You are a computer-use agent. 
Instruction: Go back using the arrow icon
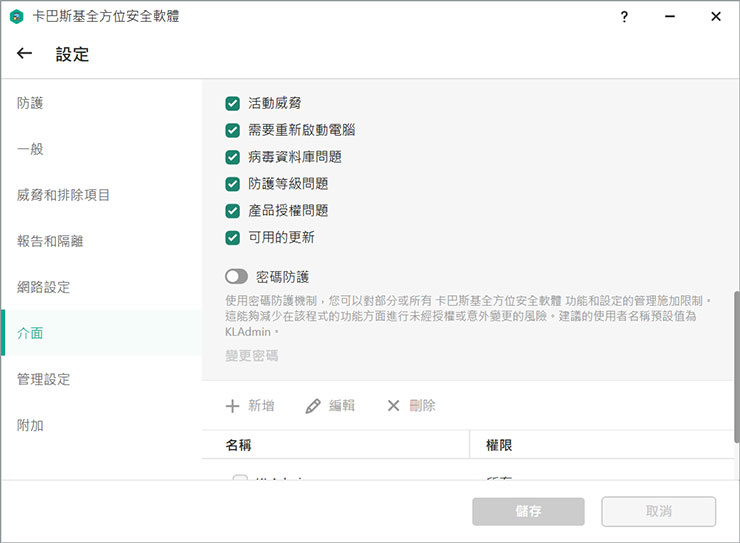click(x=25, y=53)
